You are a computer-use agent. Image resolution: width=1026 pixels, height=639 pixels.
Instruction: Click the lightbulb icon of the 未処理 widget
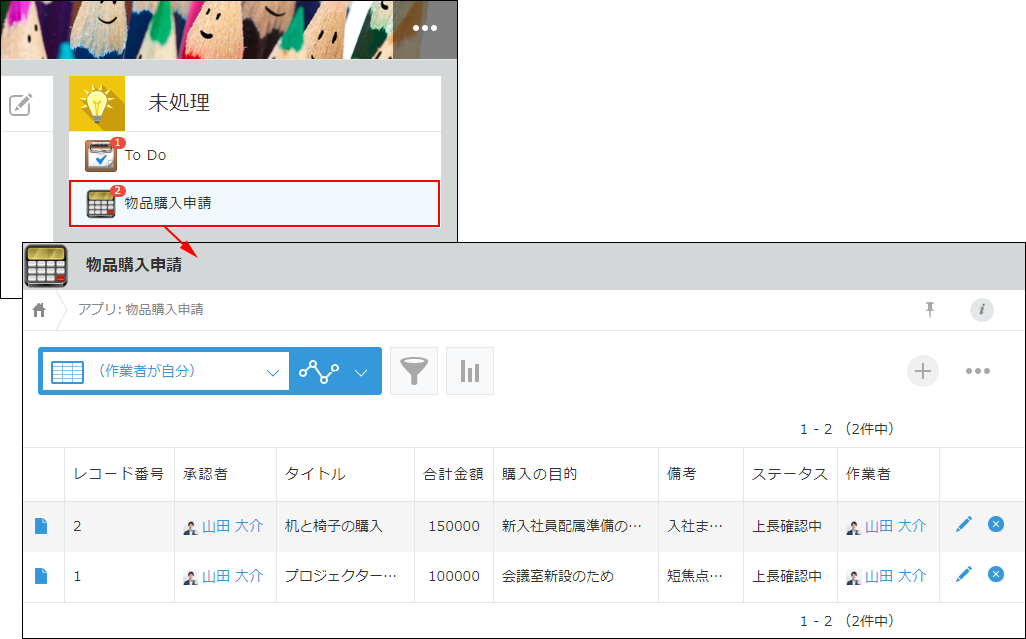[95, 103]
